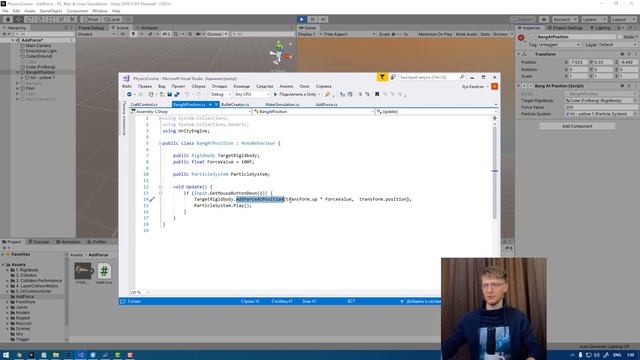
Task: Open the BulletCreator.cs tab
Action: tap(235, 105)
